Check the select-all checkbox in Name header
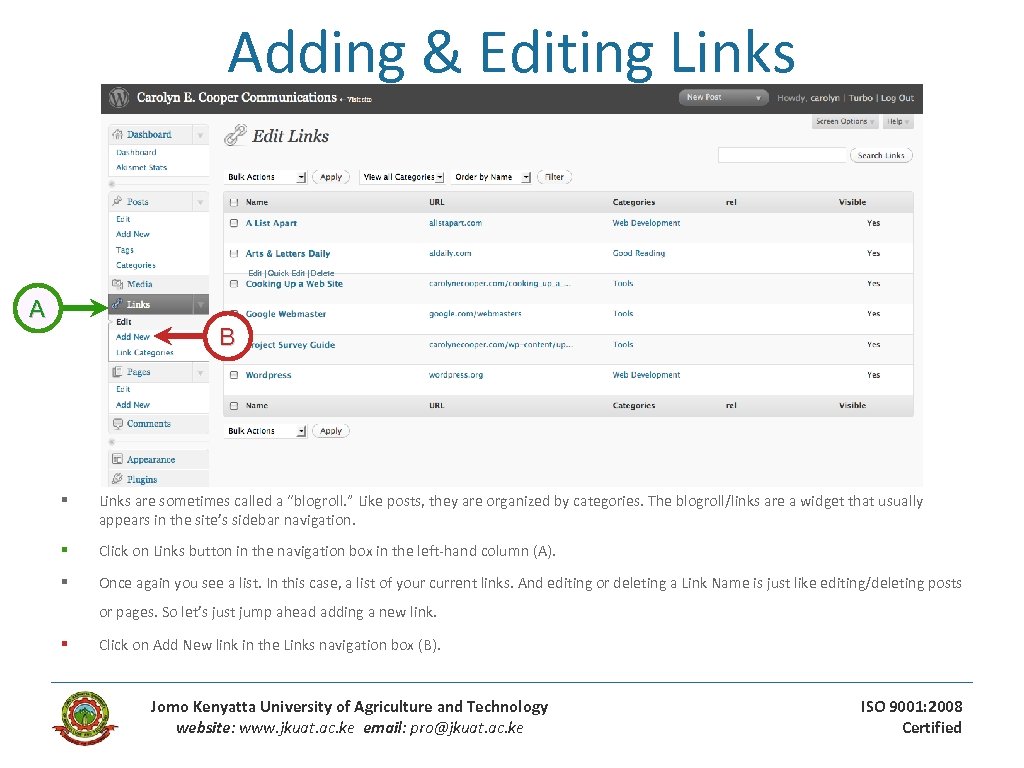Image resolution: width=1024 pixels, height=768 pixels. click(233, 202)
